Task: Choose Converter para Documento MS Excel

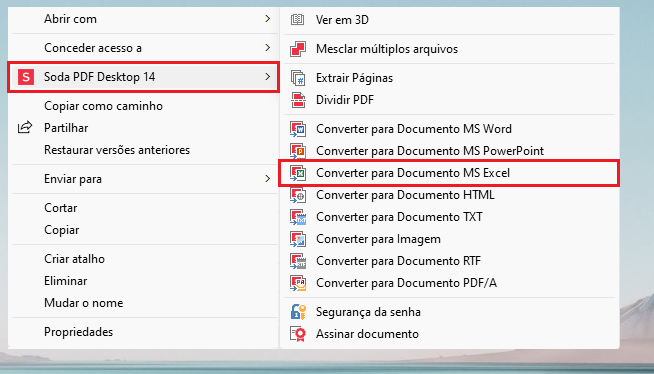Action: coord(450,173)
